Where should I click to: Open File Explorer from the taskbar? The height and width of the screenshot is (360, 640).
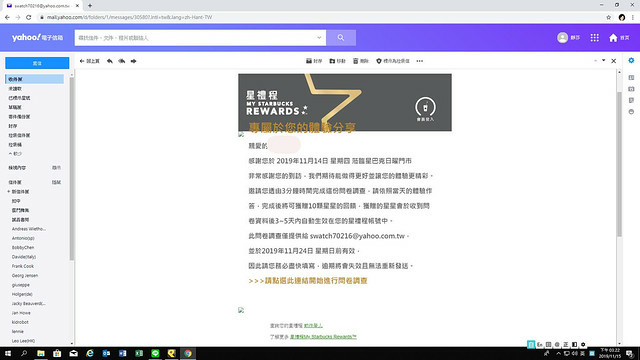[x=41, y=353]
